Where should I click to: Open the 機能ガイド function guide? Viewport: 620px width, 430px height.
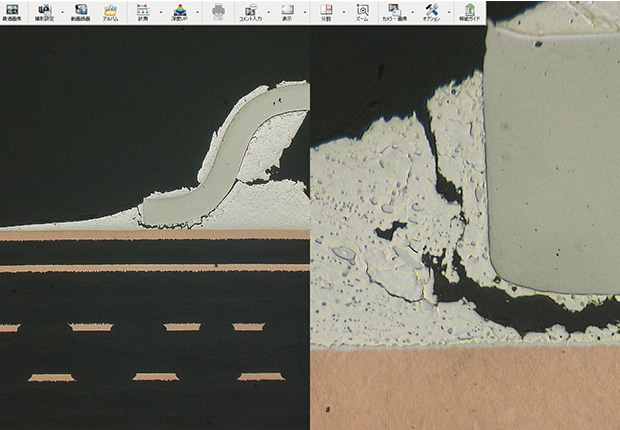pyautogui.click(x=469, y=12)
